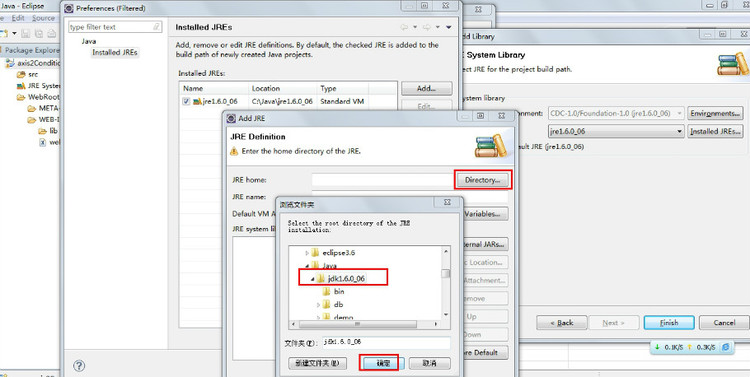Screen dimensions: 750x377
Task: Click the Add... button in Installed JREs
Action: coord(426,88)
